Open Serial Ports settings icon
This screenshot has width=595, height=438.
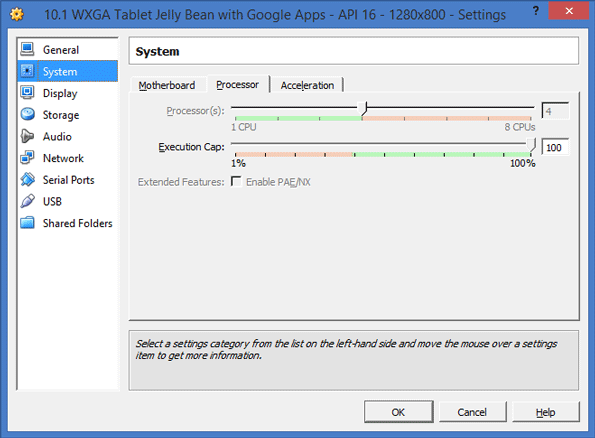27,179
